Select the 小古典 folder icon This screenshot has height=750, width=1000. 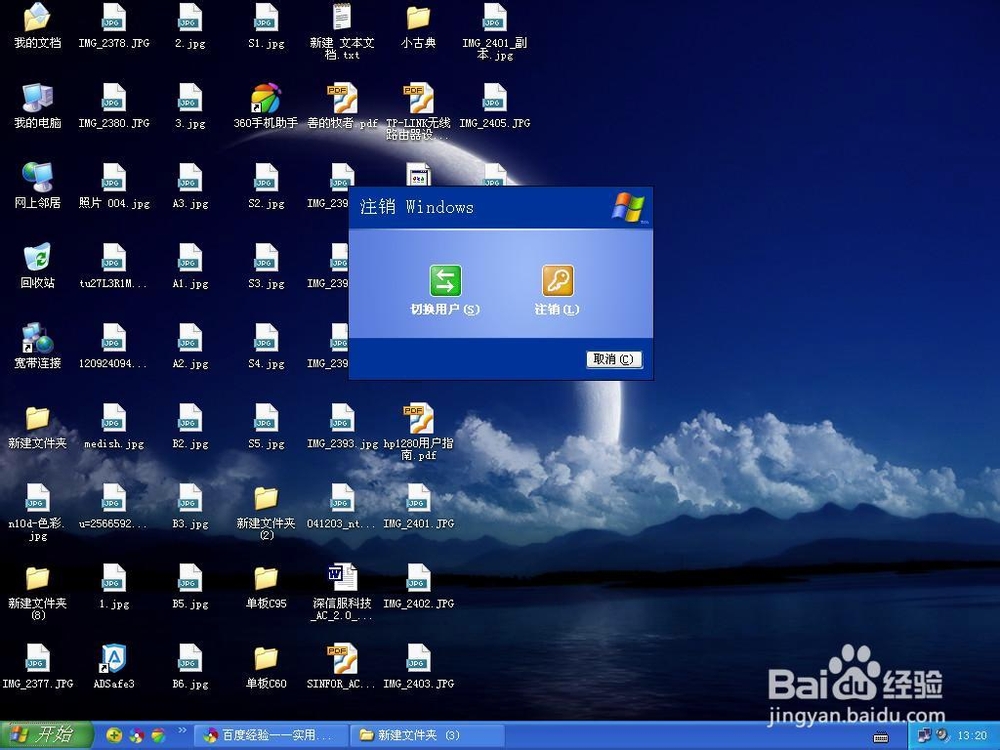[x=418, y=18]
